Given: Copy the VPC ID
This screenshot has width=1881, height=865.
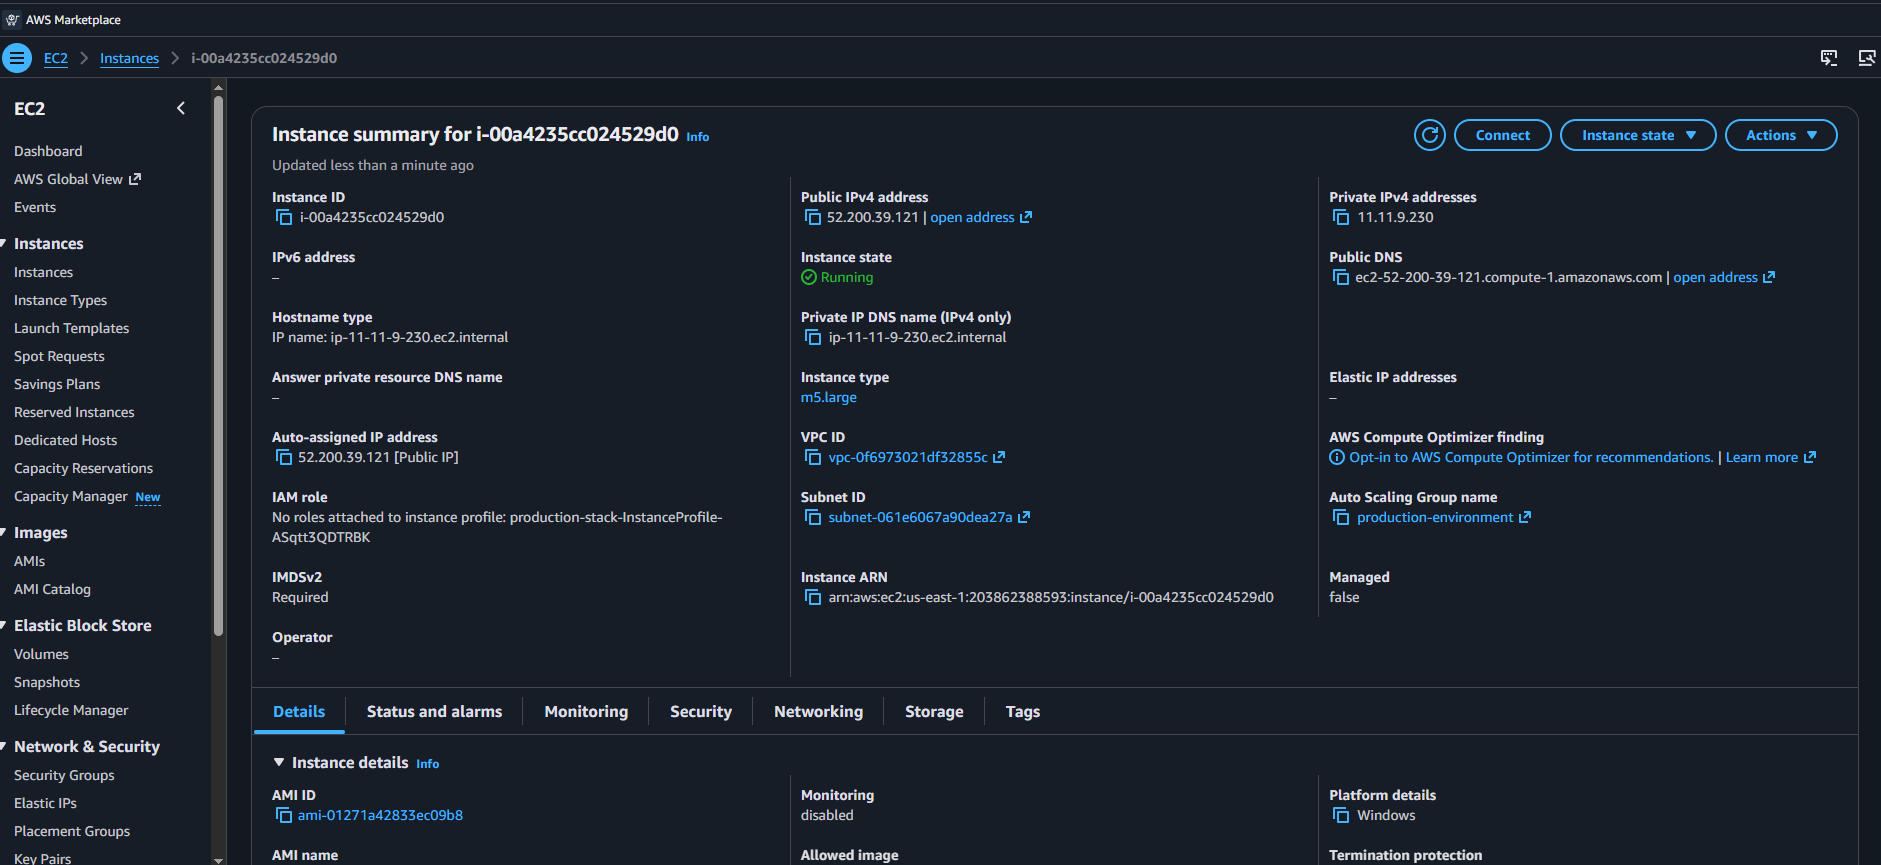Looking at the screenshot, I should (x=813, y=457).
